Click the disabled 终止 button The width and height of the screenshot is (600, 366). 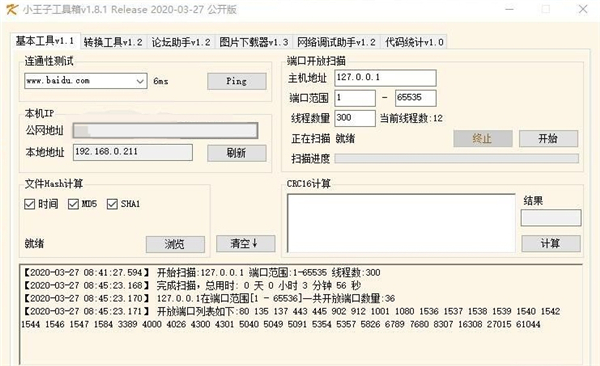pyautogui.click(x=483, y=139)
